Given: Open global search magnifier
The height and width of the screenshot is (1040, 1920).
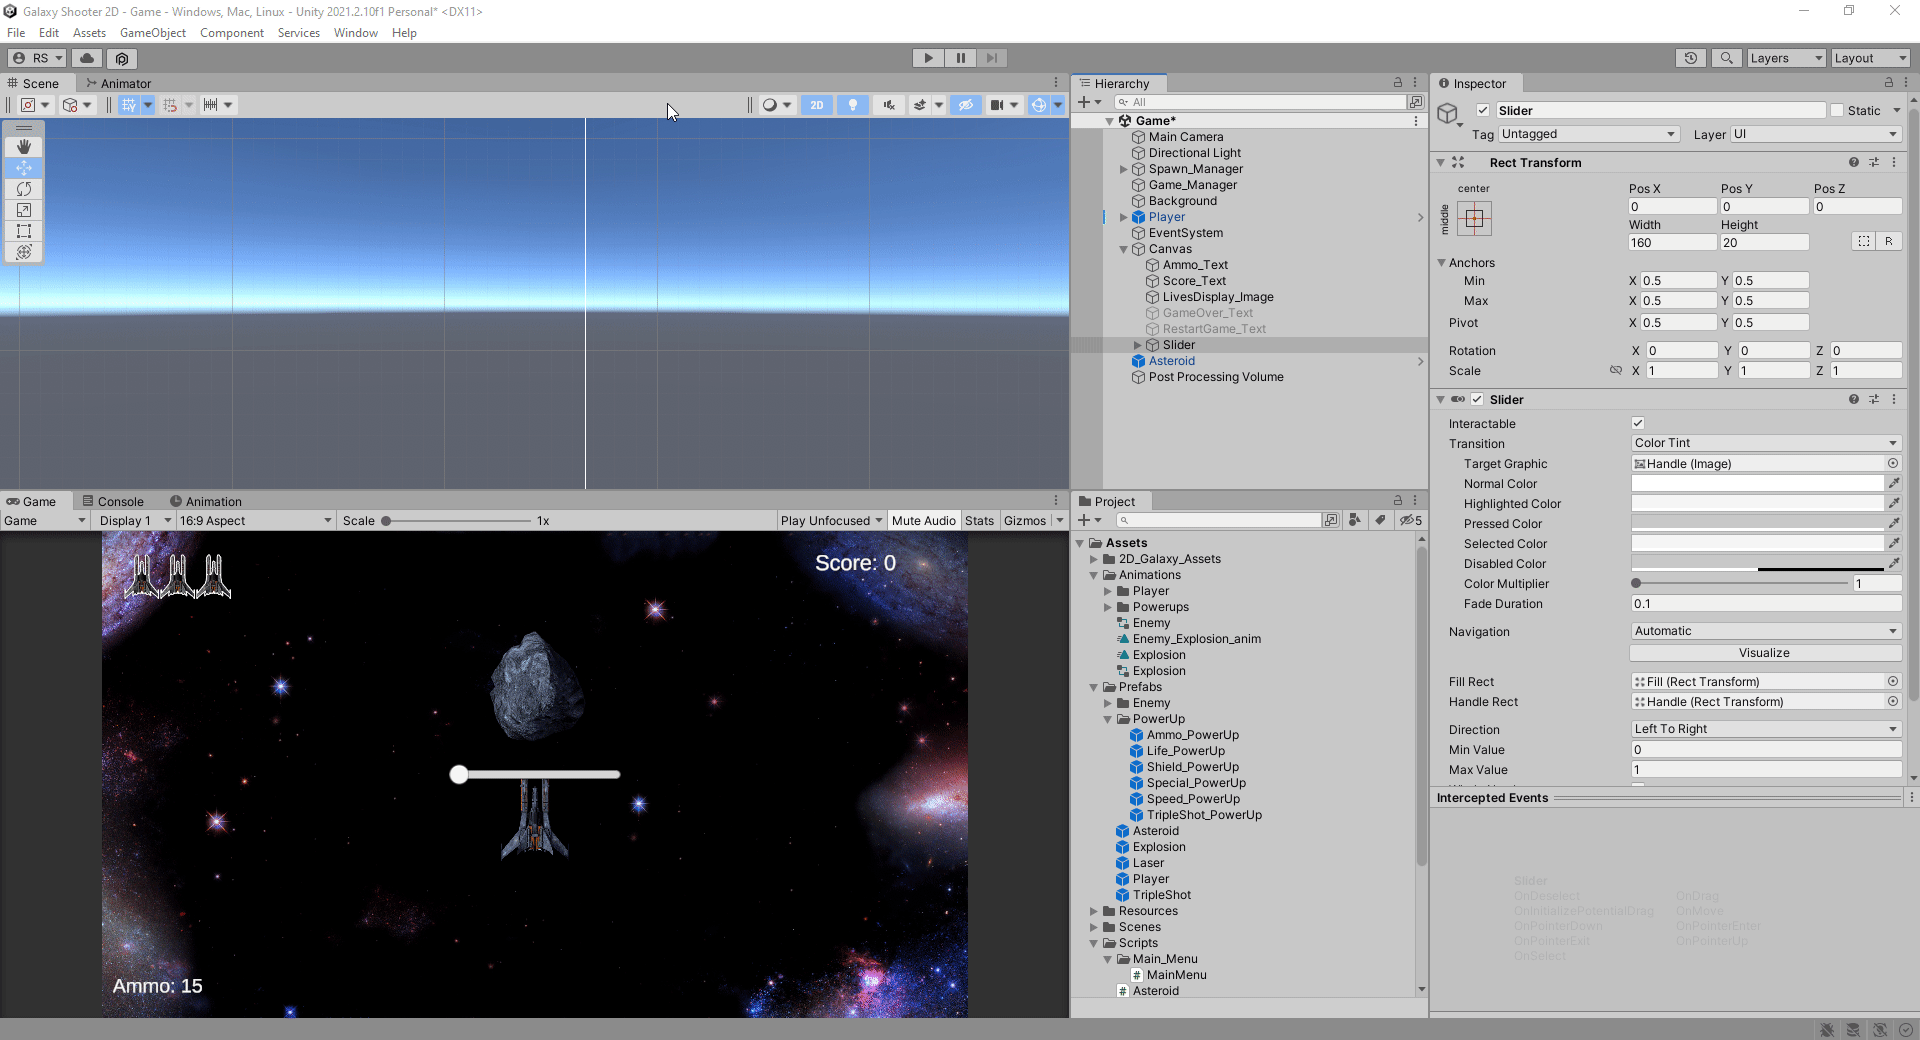Looking at the screenshot, I should coord(1726,58).
